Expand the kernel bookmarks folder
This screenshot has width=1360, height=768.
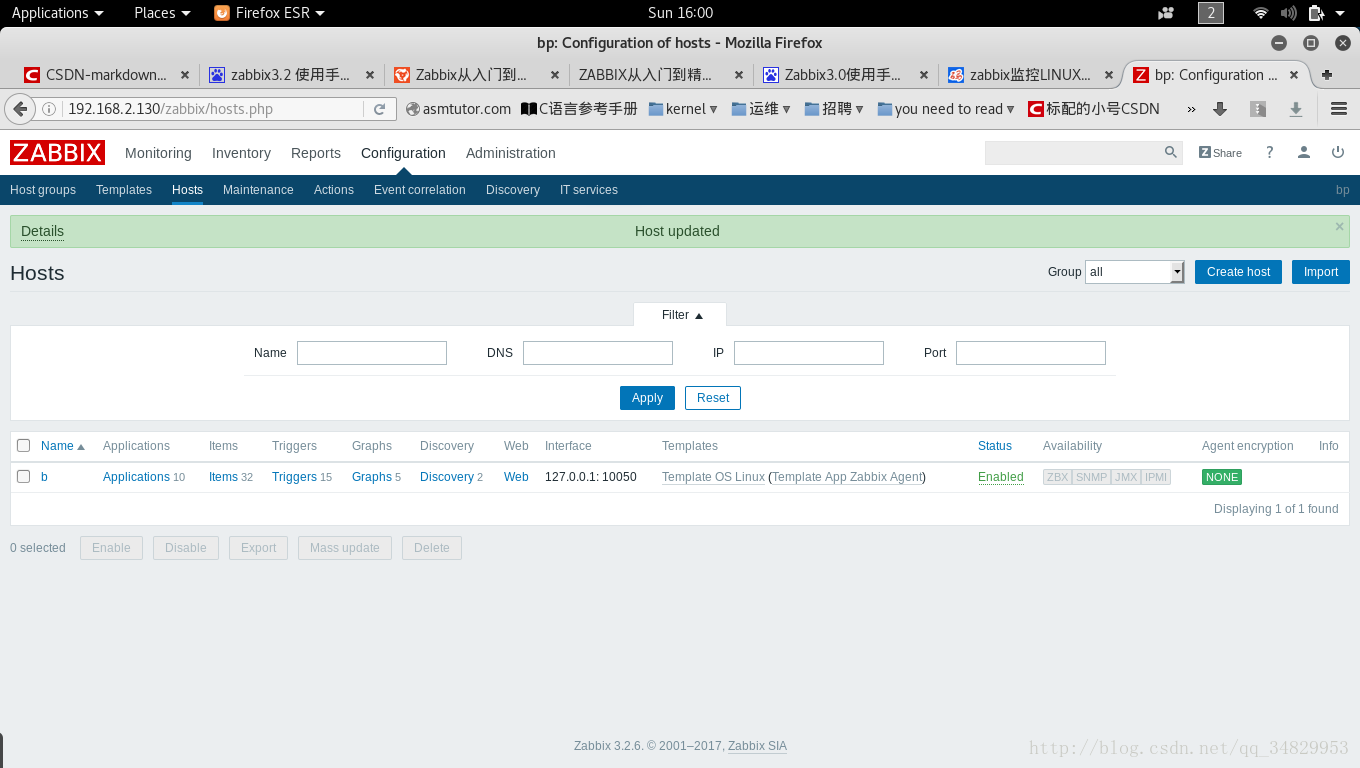684,109
